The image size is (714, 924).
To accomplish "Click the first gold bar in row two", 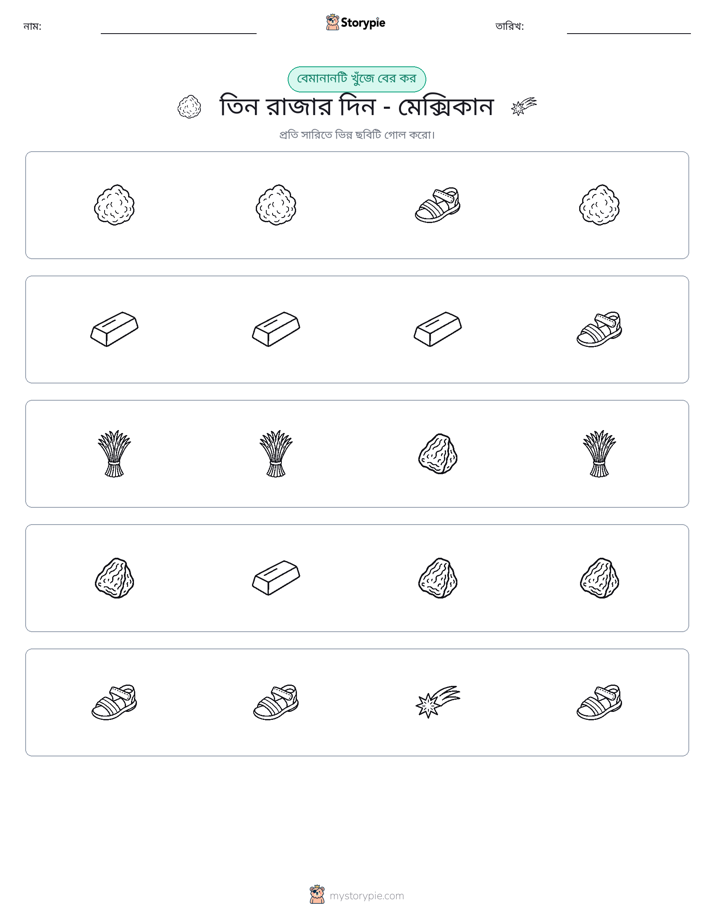I will click(x=114, y=329).
